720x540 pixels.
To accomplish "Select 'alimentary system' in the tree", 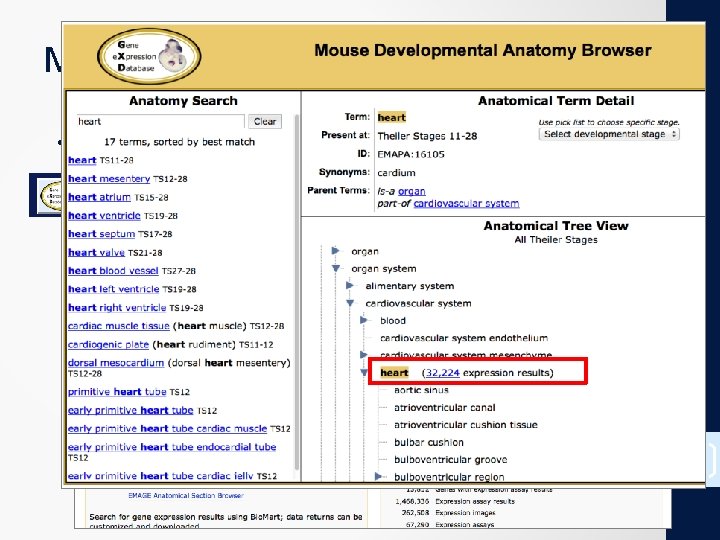I will [x=410, y=286].
